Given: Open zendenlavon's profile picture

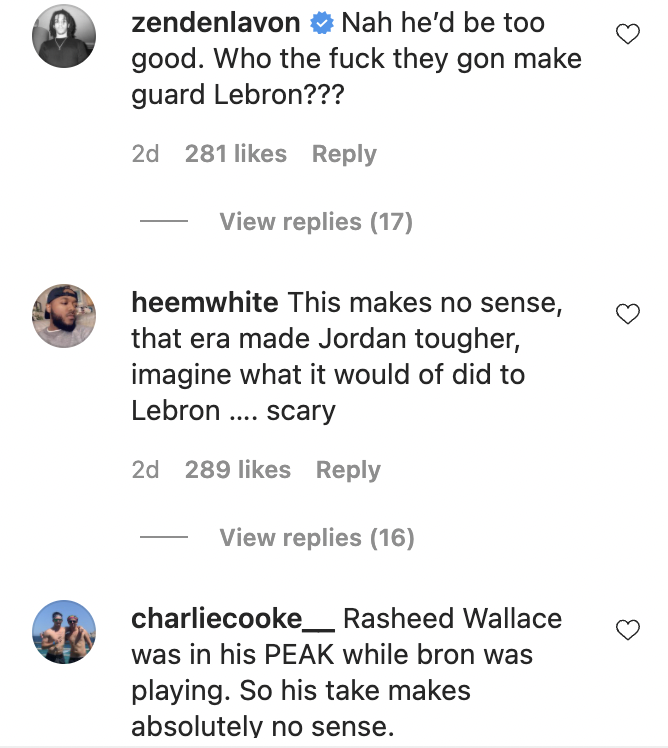Looking at the screenshot, I should [64, 38].
